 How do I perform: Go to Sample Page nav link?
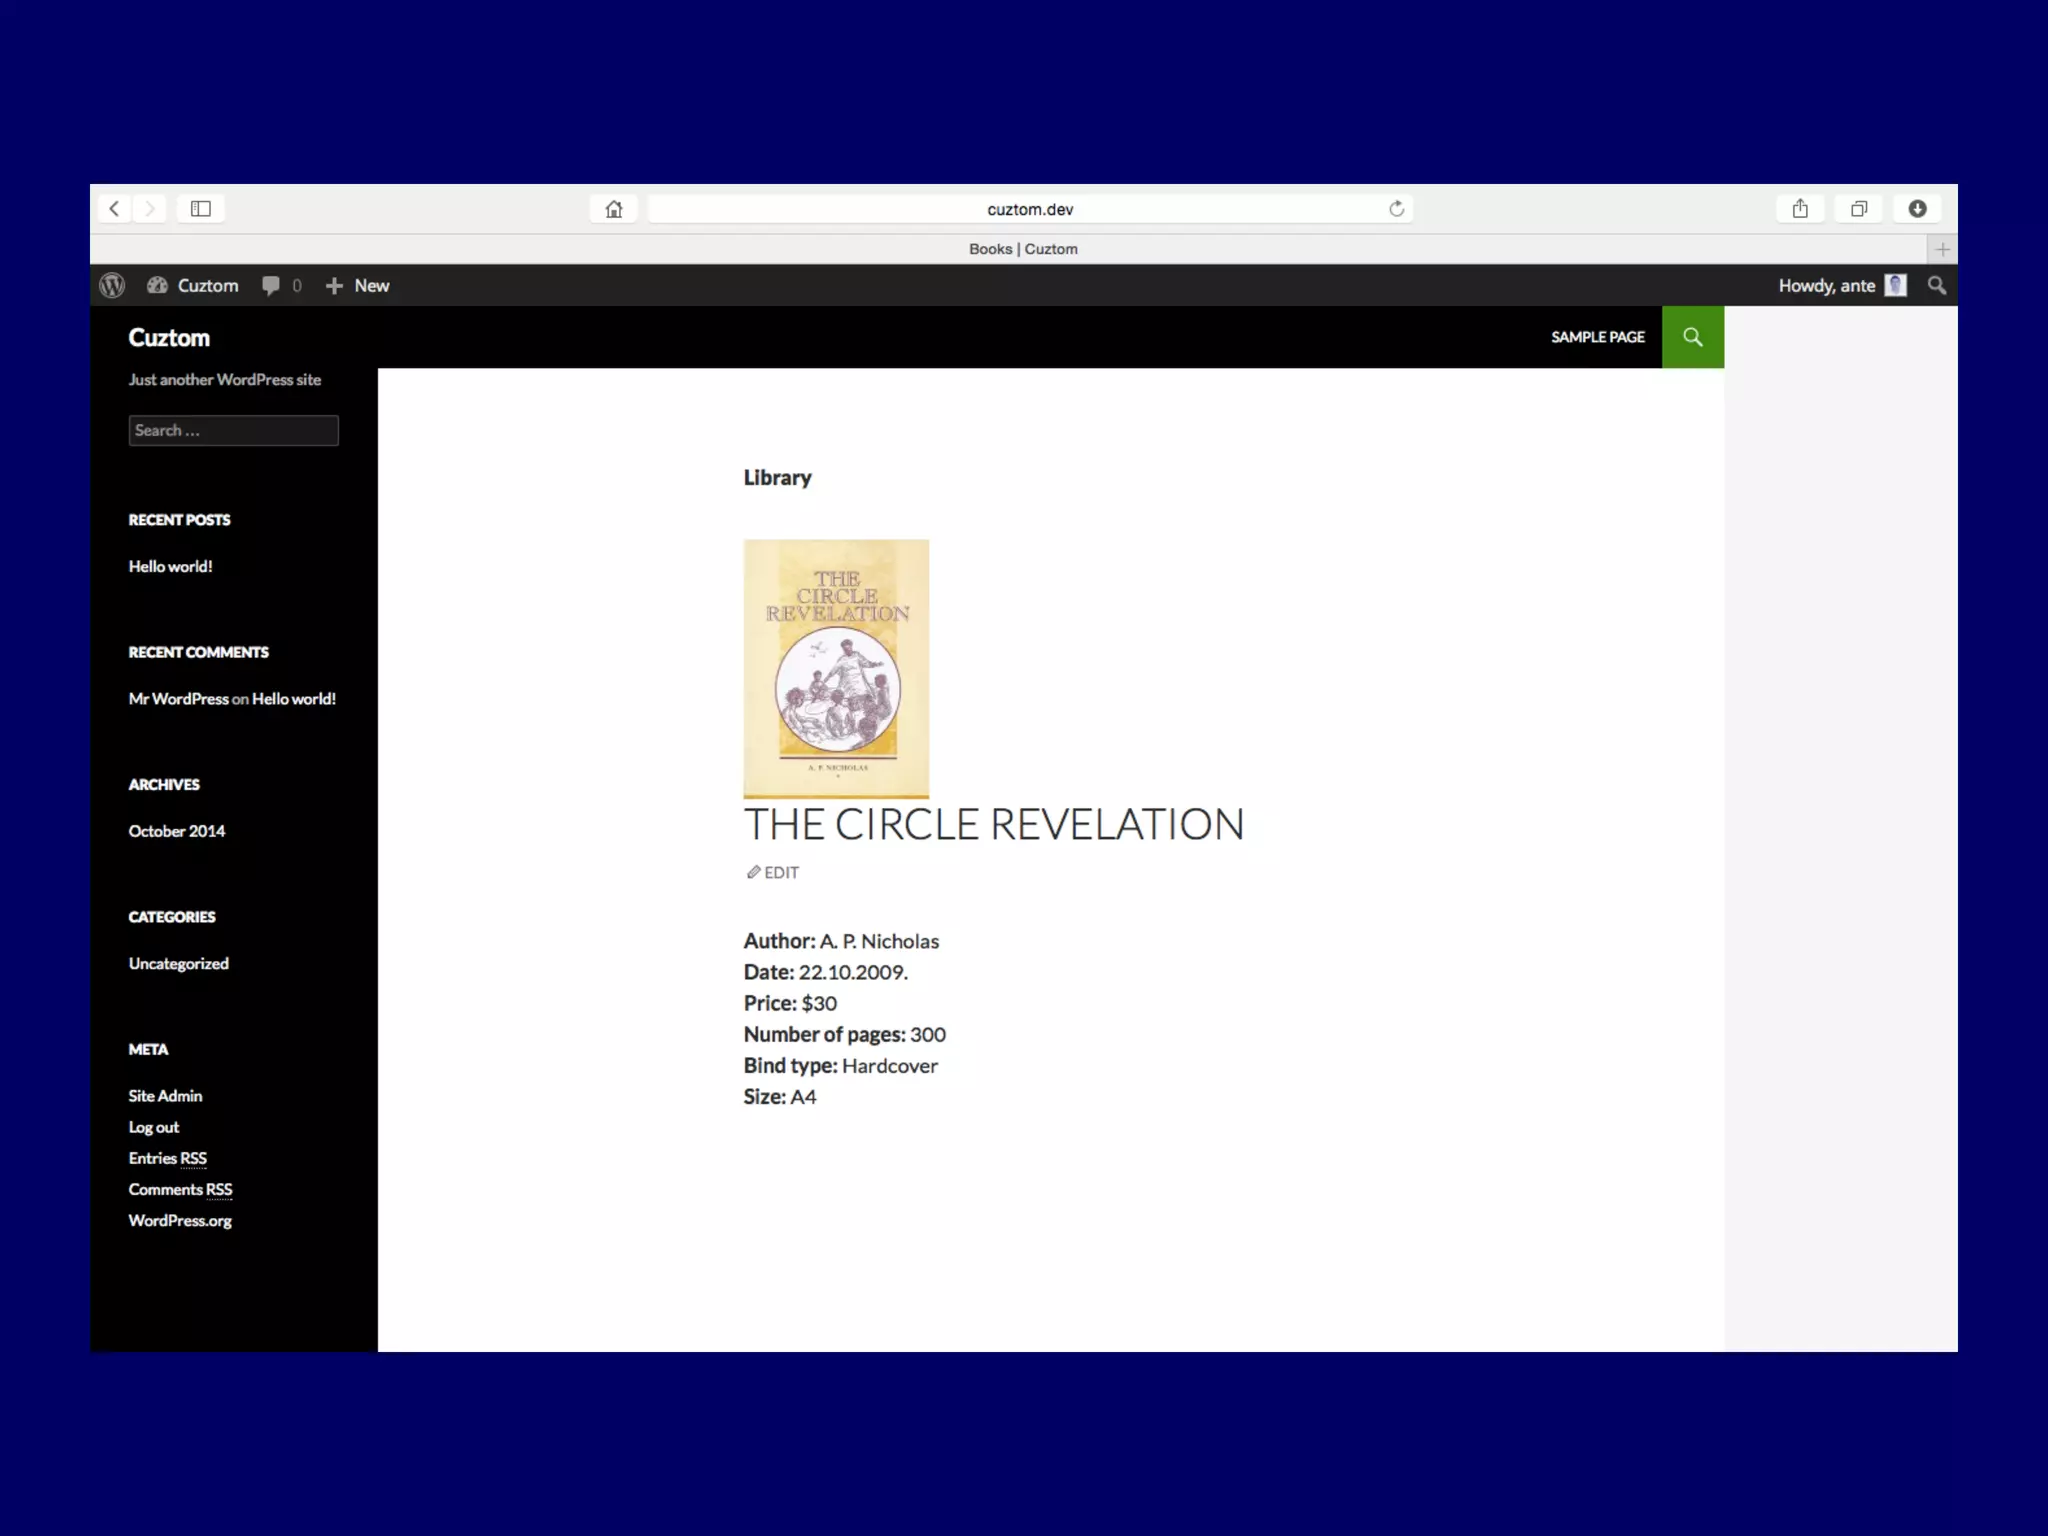tap(1597, 337)
